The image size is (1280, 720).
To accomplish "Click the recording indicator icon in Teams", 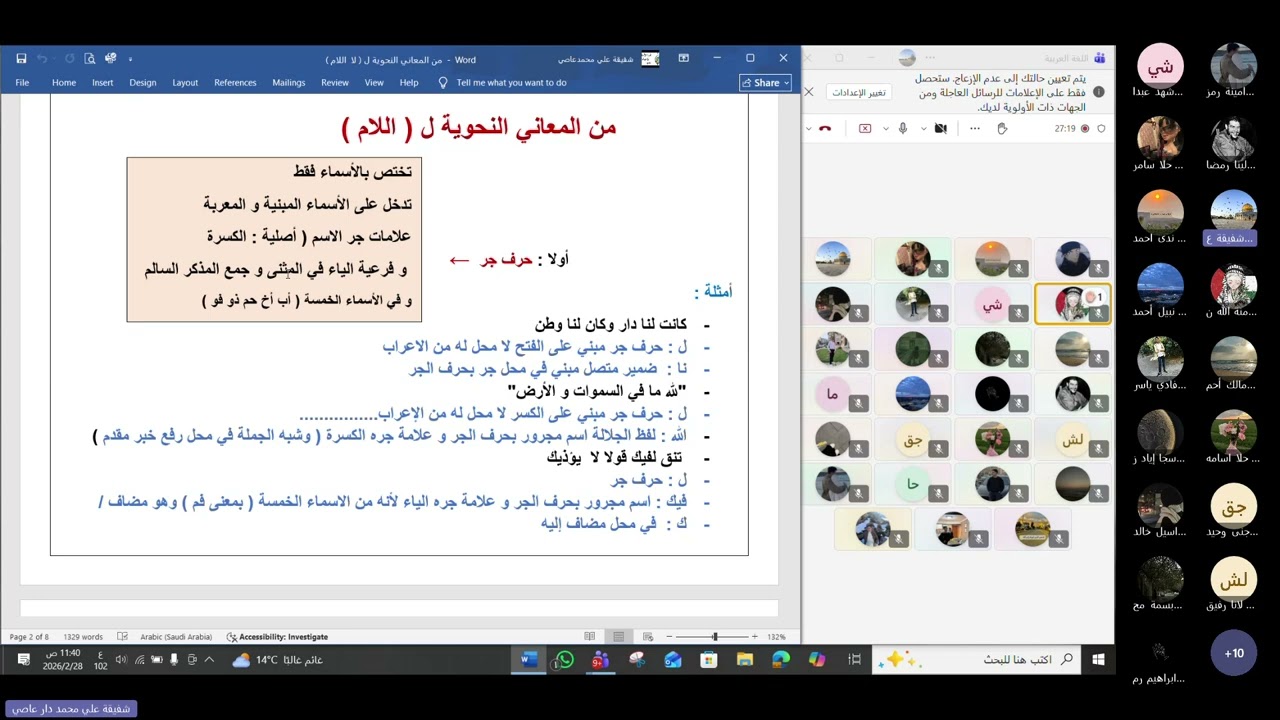I will coord(1085,128).
